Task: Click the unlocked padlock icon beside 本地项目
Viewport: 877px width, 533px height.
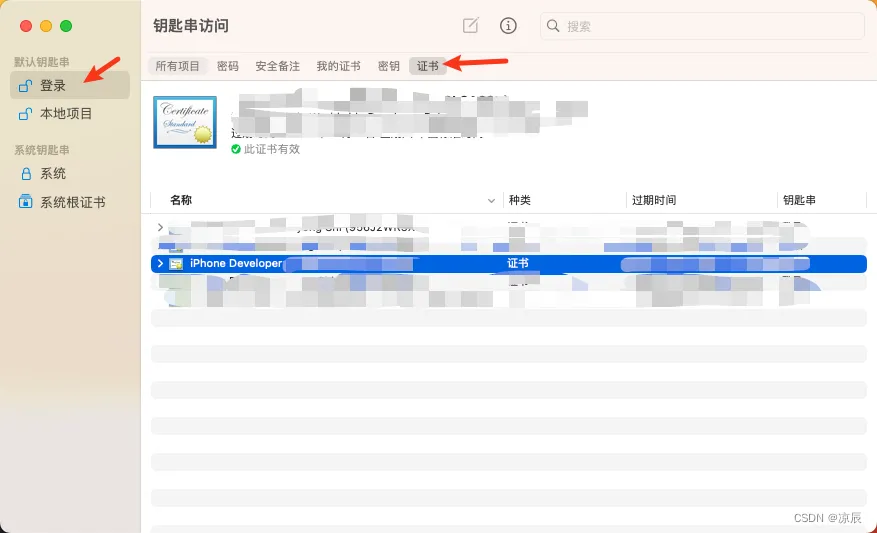Action: 25,114
